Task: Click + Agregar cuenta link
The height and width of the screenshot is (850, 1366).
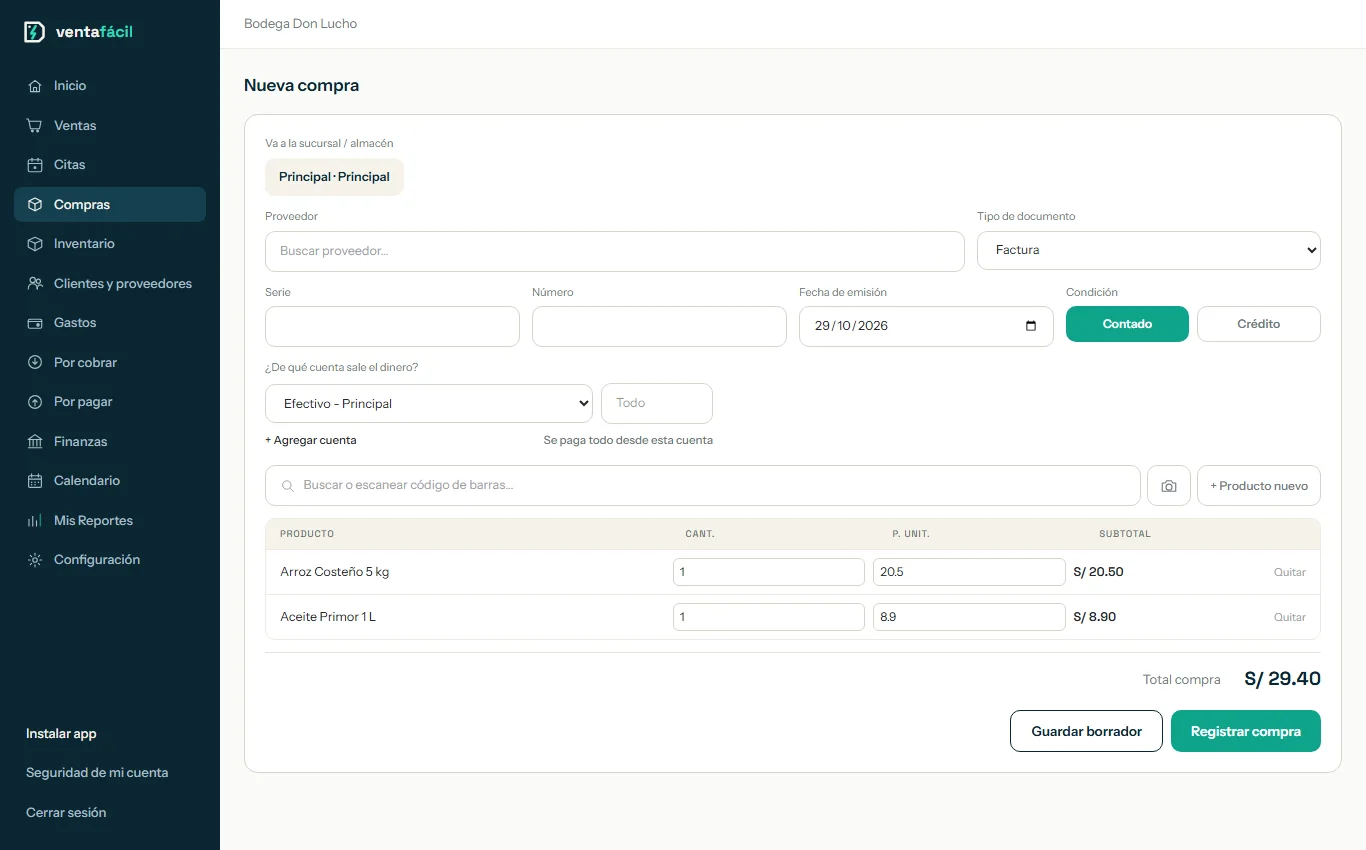Action: 310,440
